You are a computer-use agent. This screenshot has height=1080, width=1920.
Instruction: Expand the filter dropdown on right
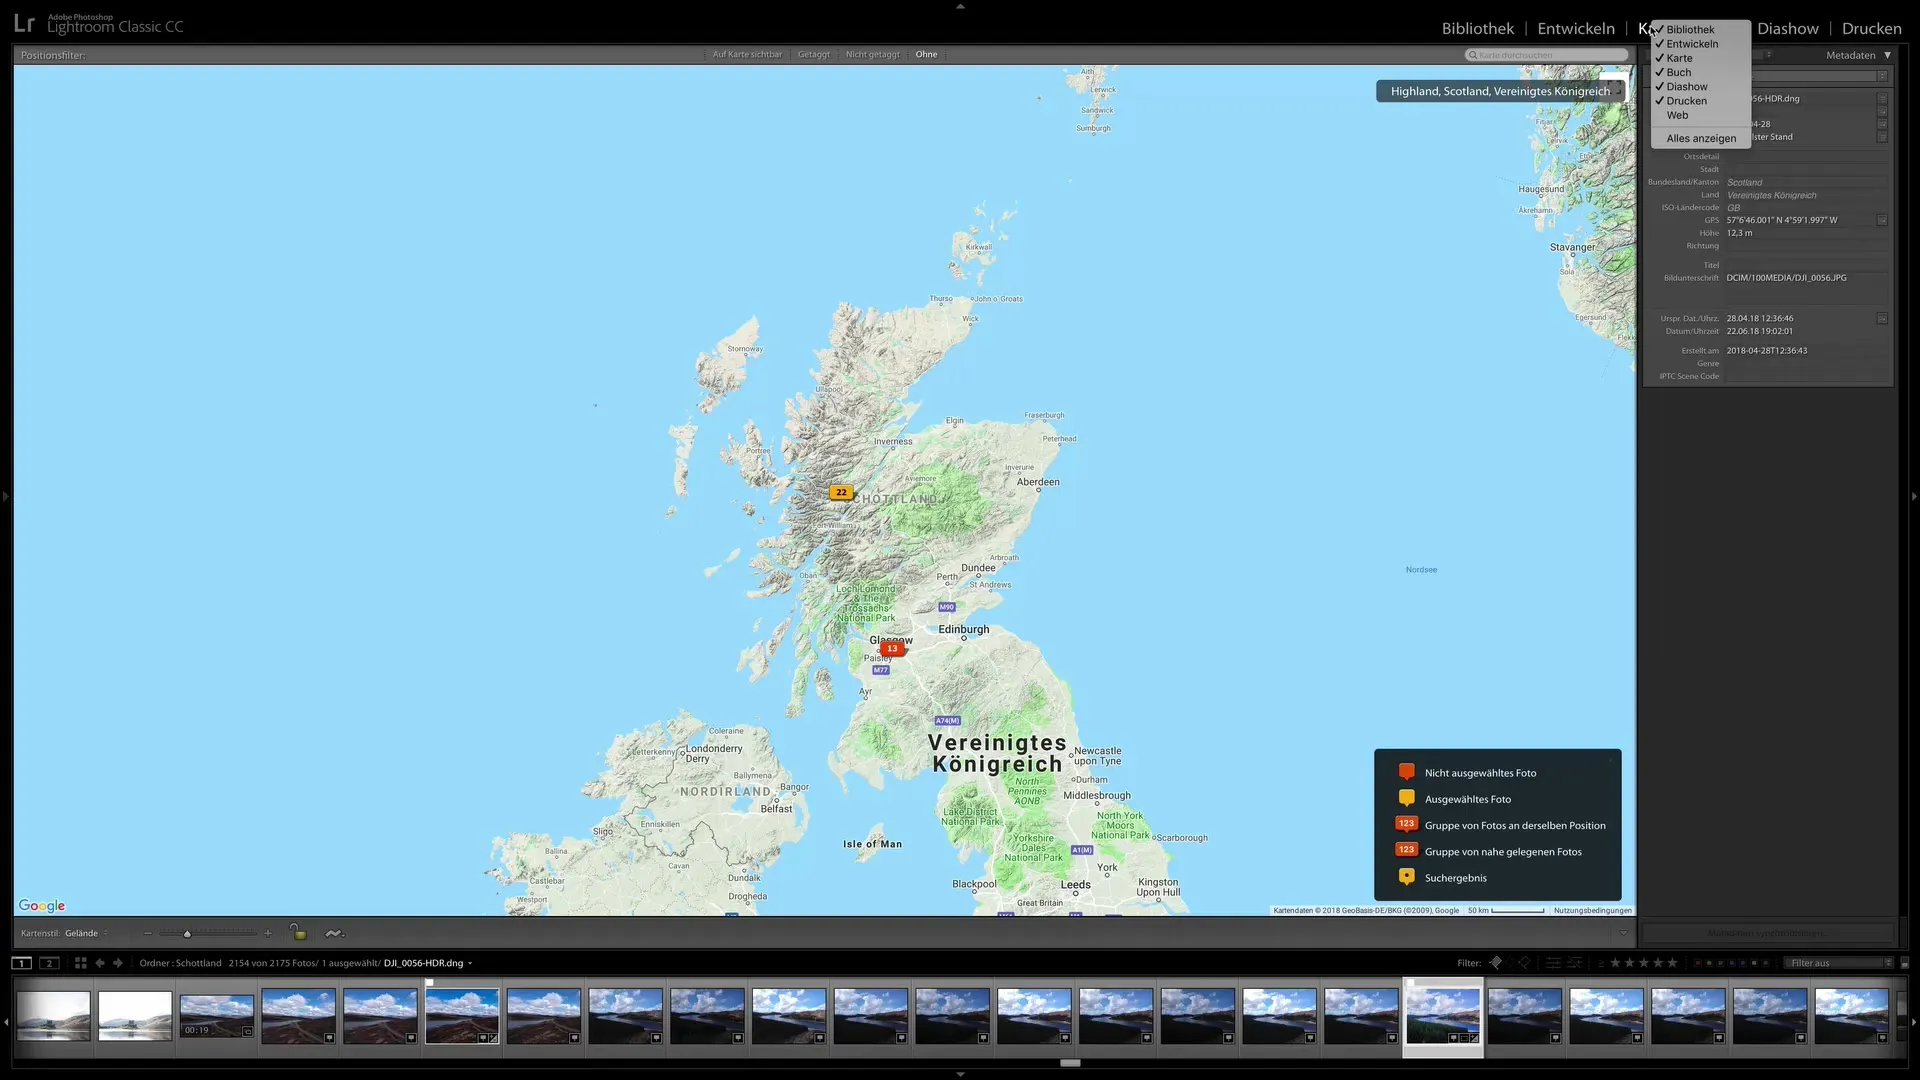pos(1887,963)
